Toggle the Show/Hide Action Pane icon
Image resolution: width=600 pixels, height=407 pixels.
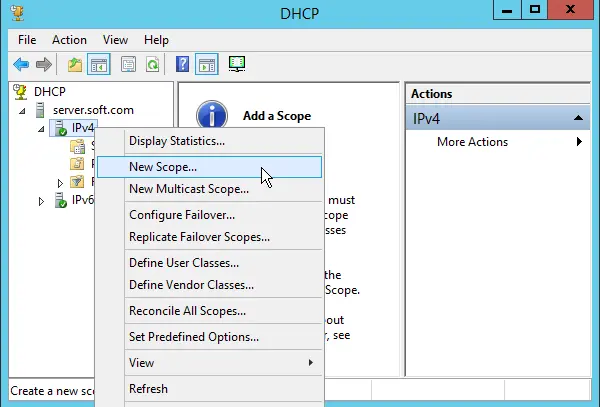(x=207, y=65)
